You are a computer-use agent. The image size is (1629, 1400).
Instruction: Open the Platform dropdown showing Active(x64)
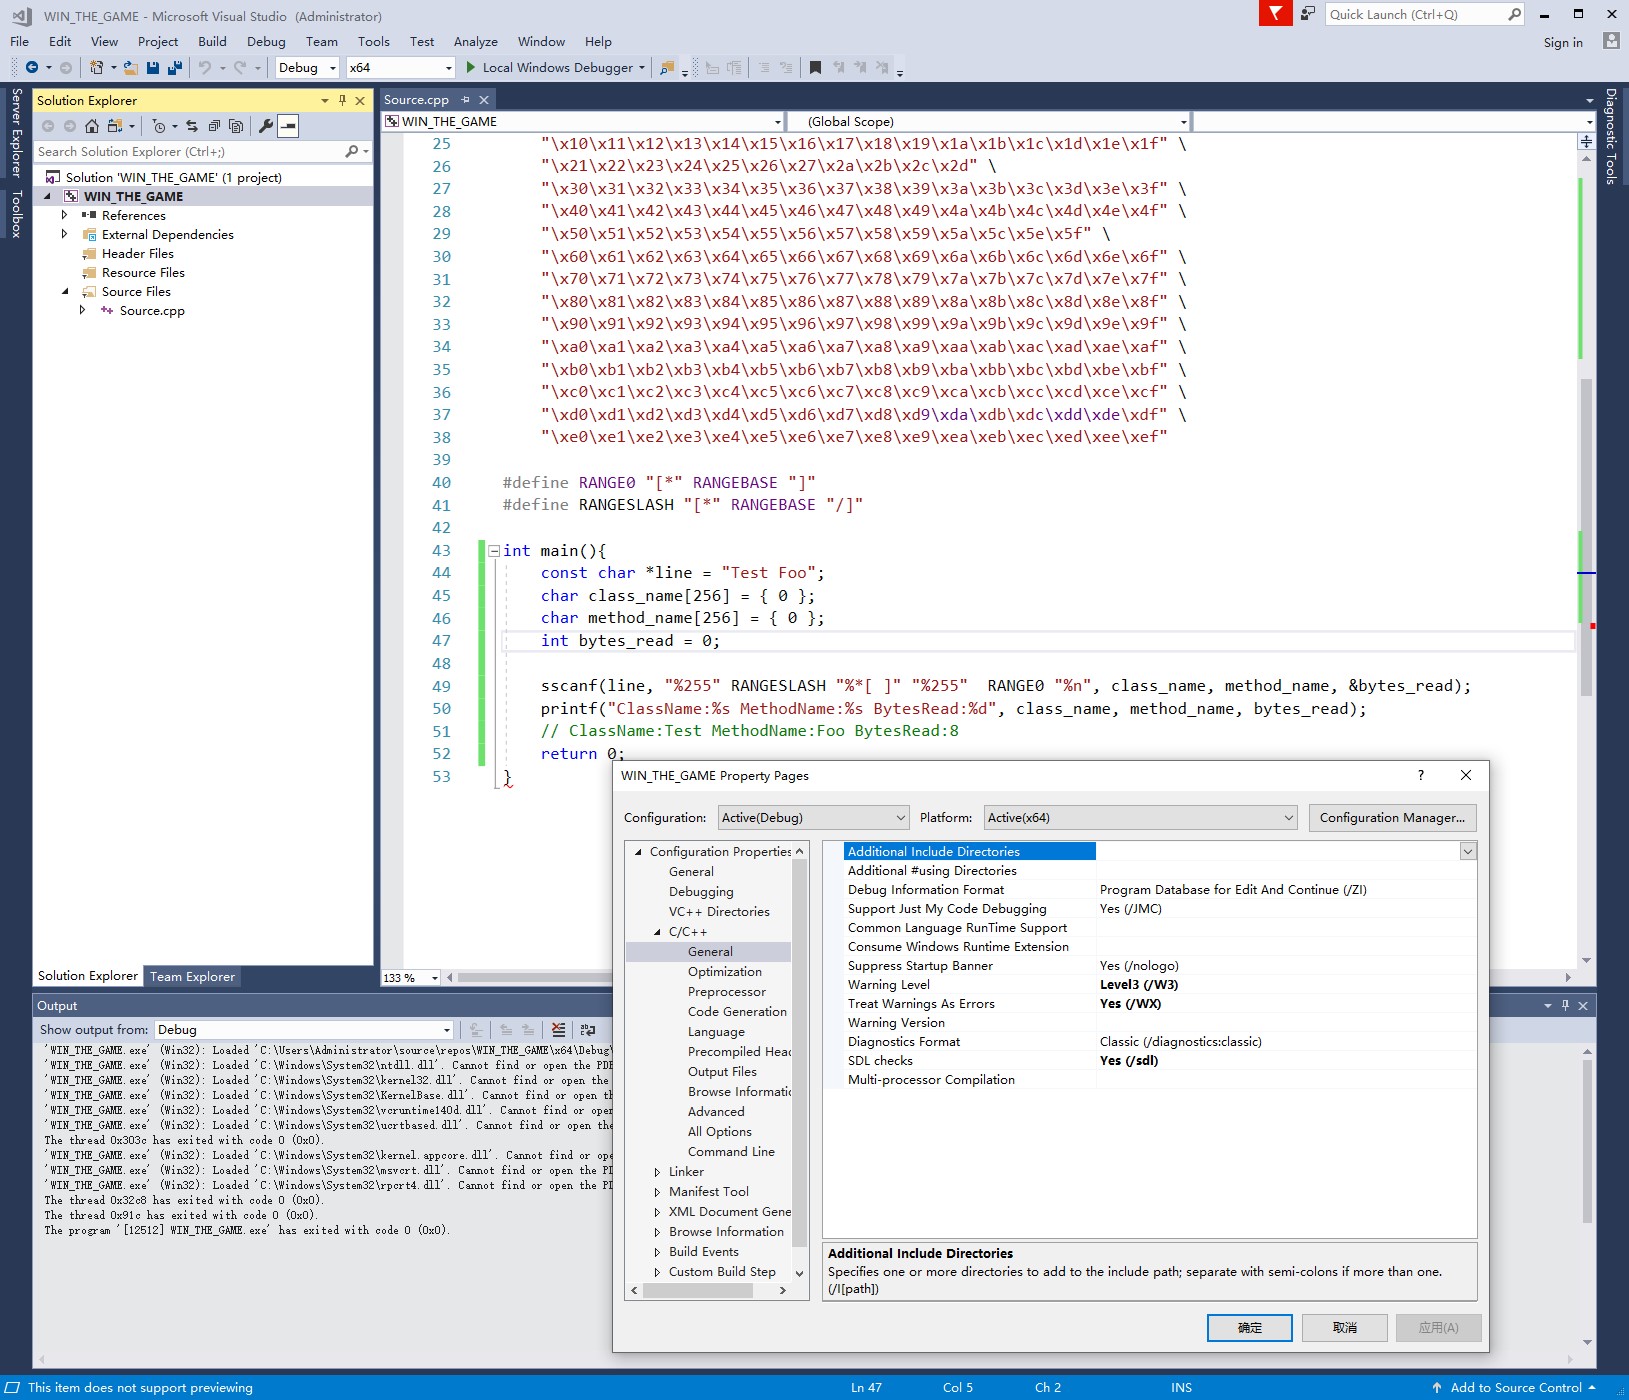pyautogui.click(x=1139, y=818)
